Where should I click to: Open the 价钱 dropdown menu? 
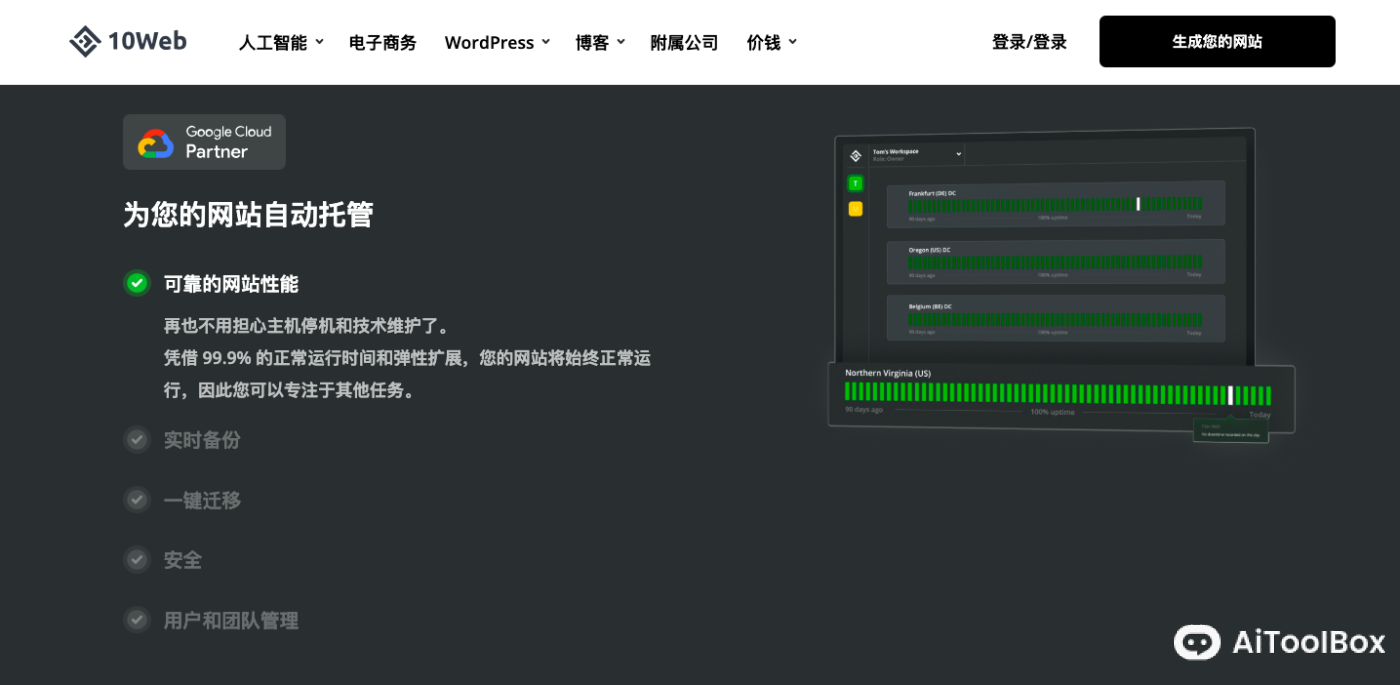point(771,42)
